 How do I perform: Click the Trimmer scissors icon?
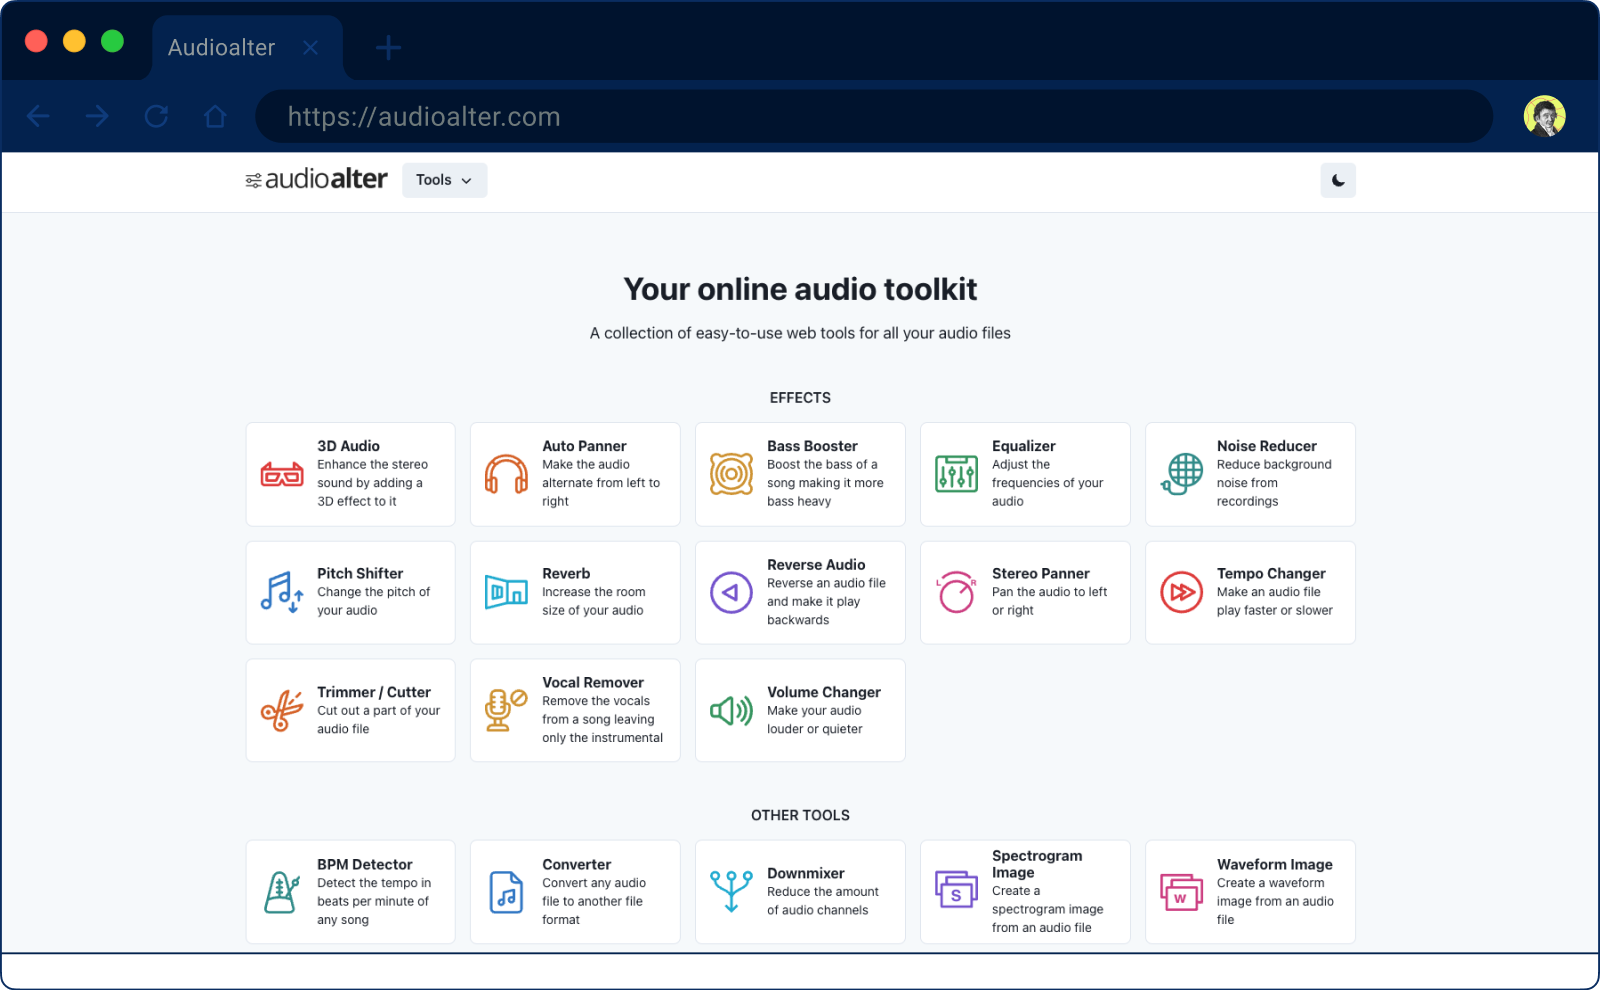click(x=281, y=710)
